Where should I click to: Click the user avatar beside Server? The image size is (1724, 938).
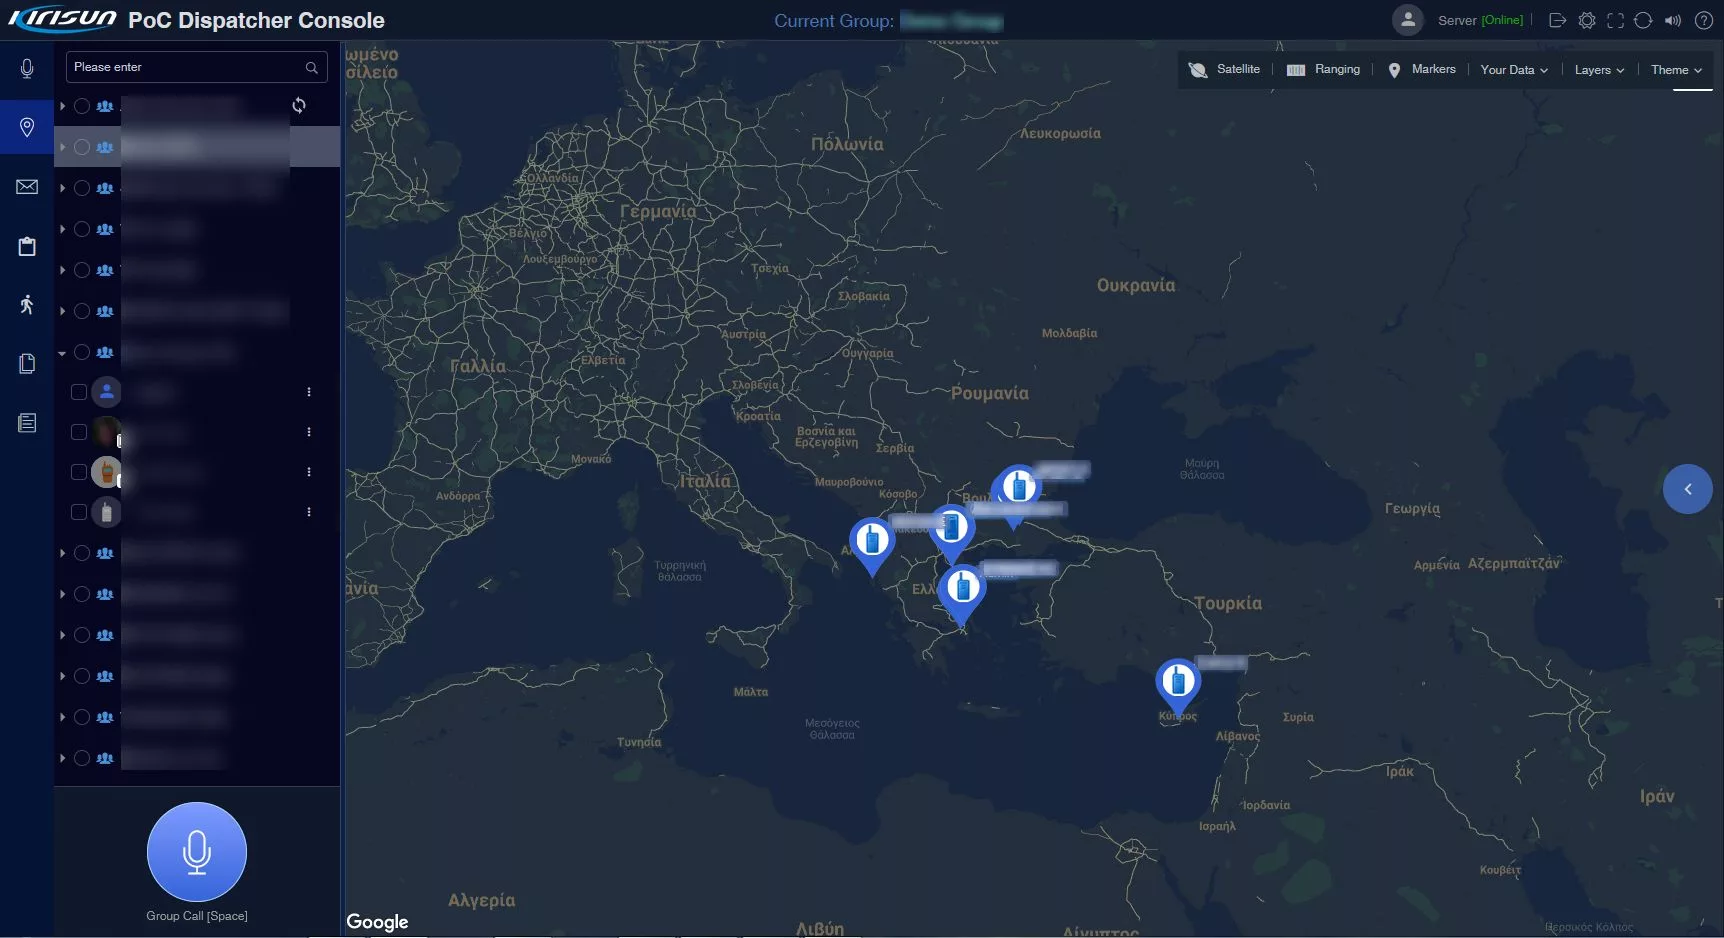[1408, 20]
